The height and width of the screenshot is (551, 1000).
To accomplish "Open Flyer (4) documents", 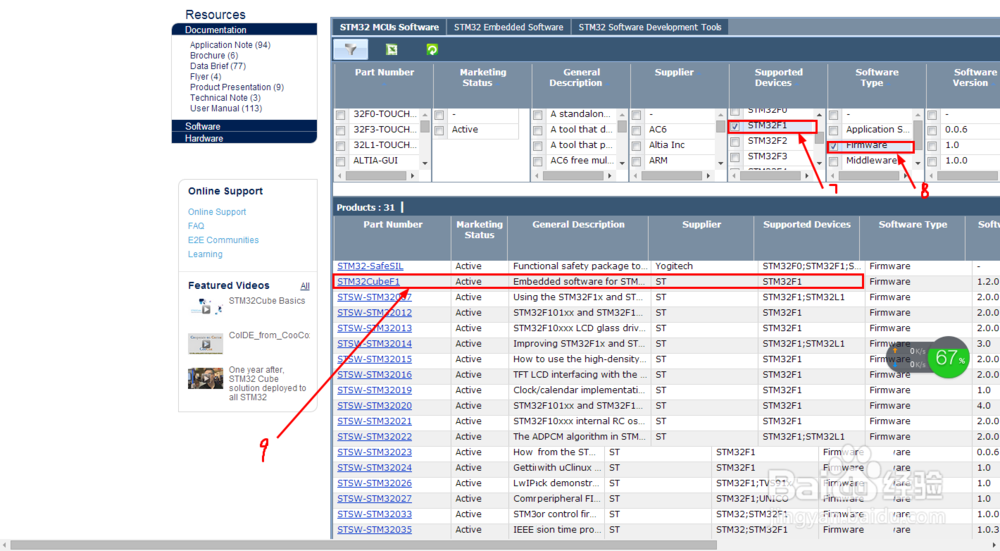I will pyautogui.click(x=205, y=77).
